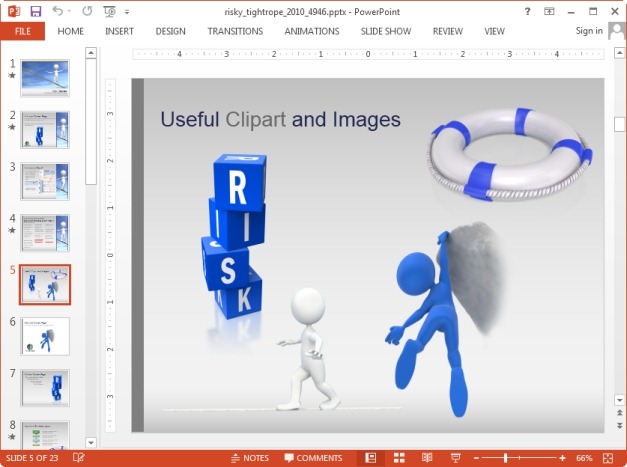Switch to the DESIGN ribbon tab
The image size is (627, 467).
(170, 31)
